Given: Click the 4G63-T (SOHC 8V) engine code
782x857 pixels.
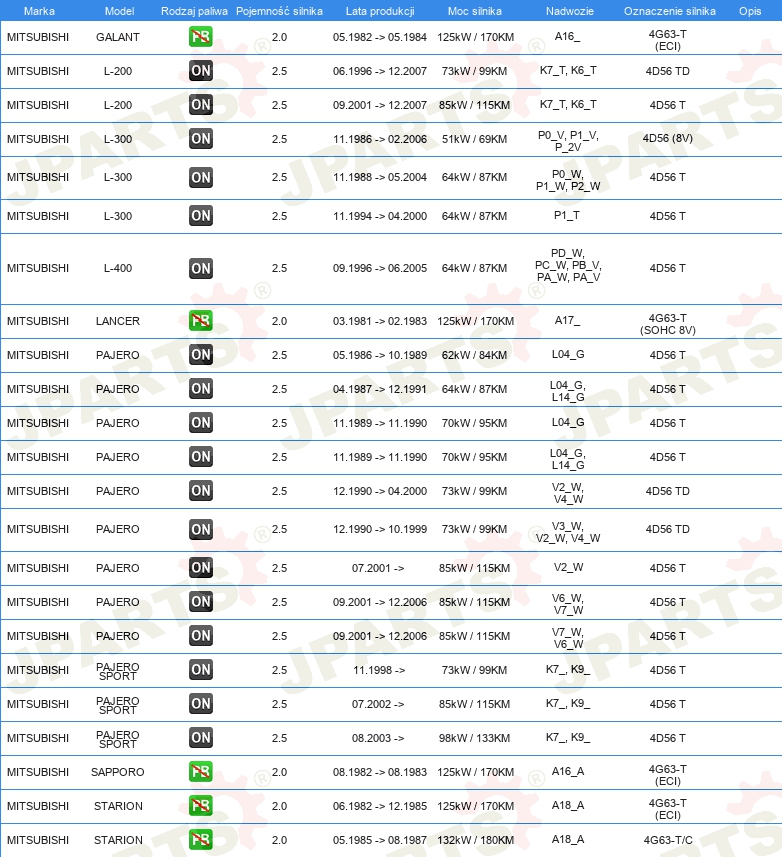Looking at the screenshot, I should point(668,324).
